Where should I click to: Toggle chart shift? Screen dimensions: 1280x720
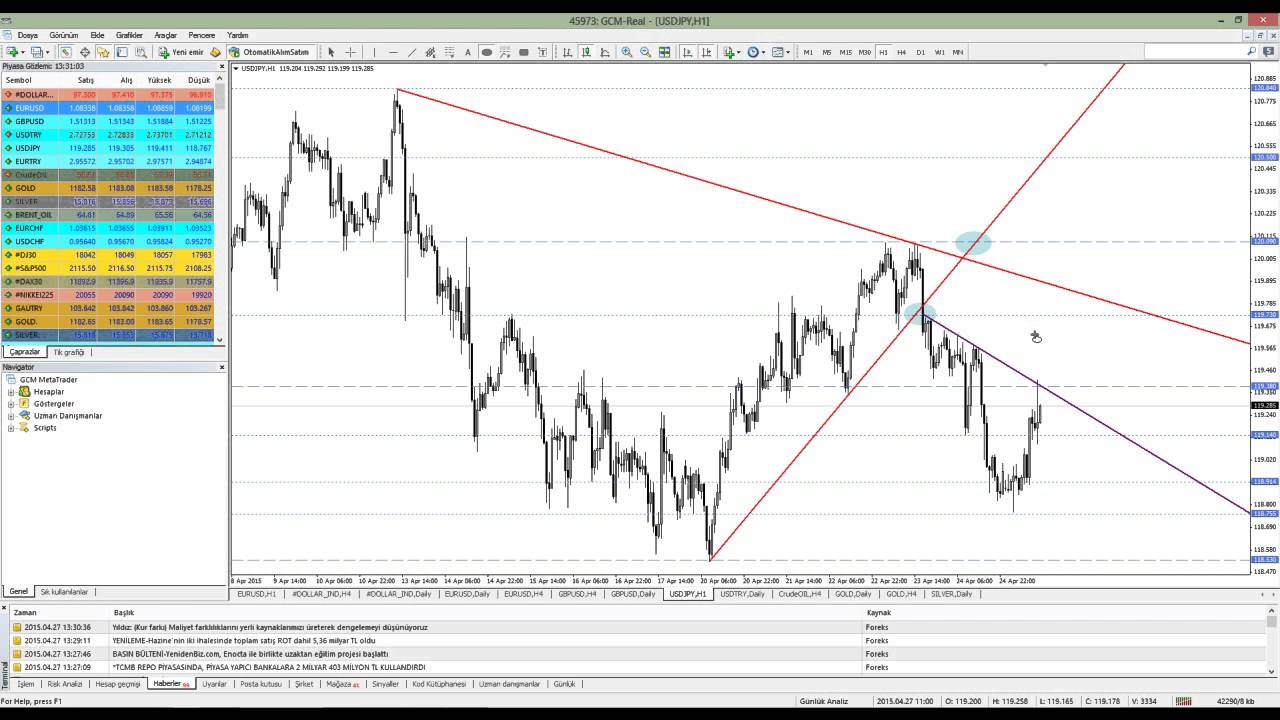(706, 52)
